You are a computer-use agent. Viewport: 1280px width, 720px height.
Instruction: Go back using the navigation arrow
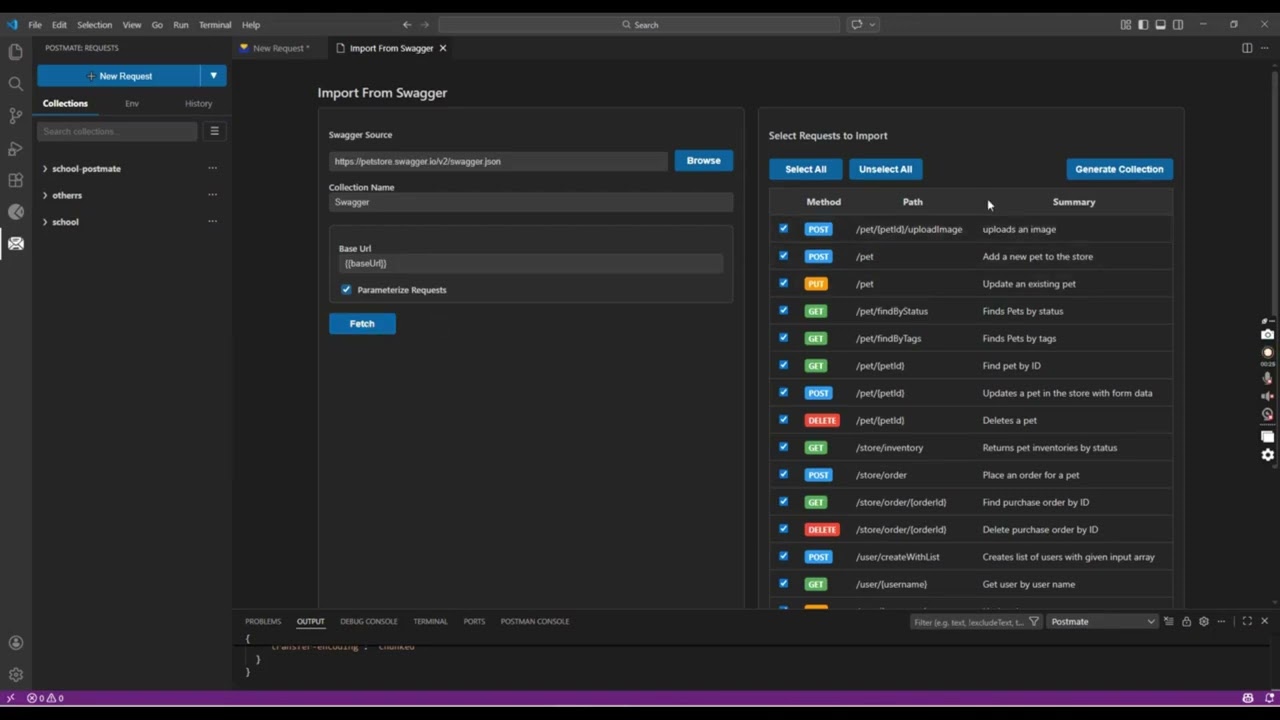(407, 24)
